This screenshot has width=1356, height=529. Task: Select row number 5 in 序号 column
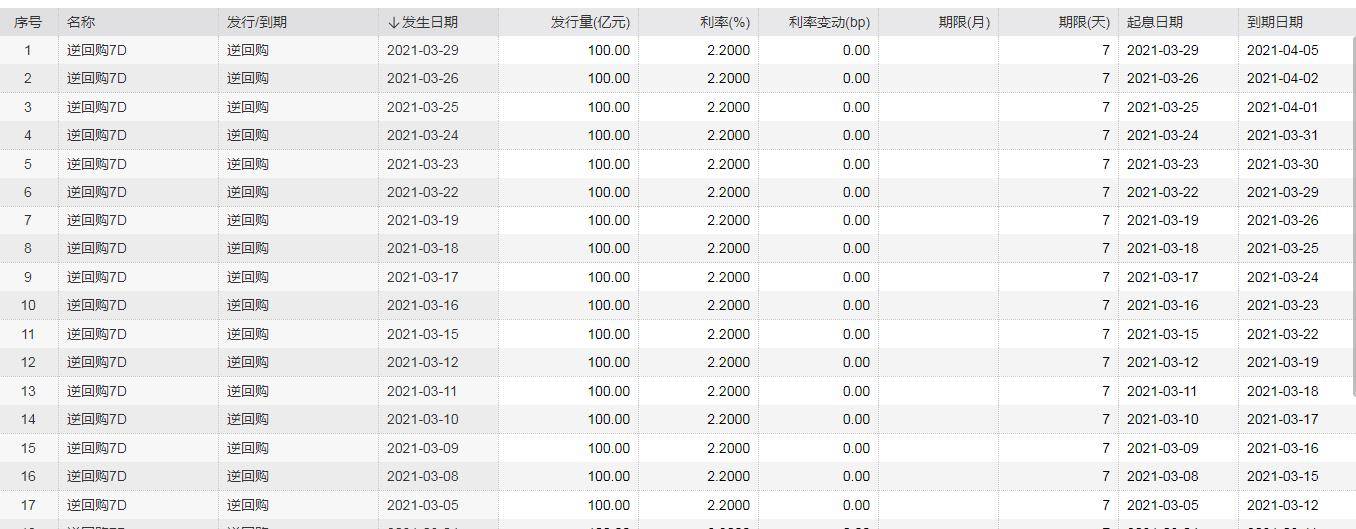28,164
